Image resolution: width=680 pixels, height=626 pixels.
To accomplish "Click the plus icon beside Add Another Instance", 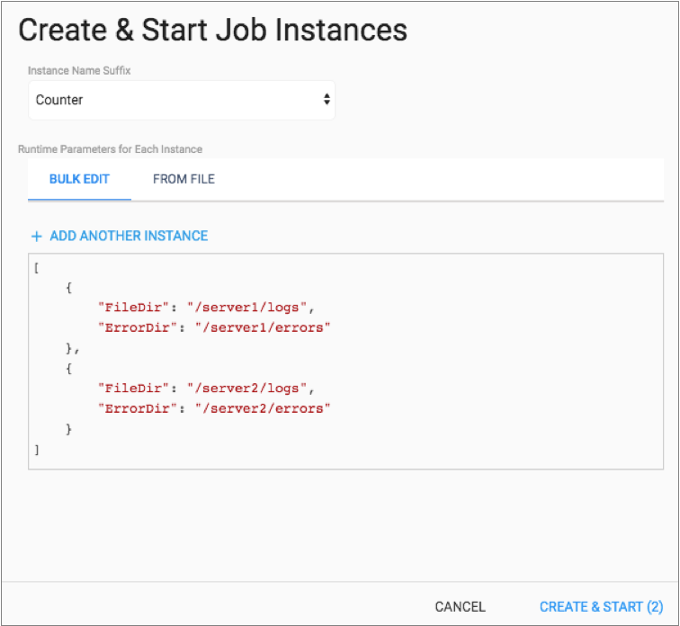I will (x=37, y=236).
